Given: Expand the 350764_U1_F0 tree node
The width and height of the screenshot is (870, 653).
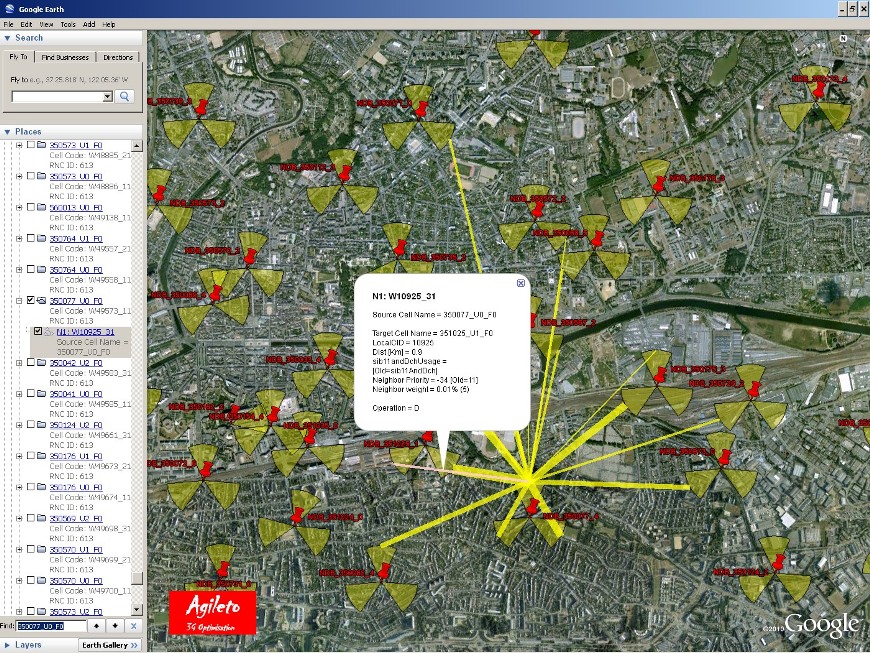Looking at the screenshot, I should pos(18,239).
